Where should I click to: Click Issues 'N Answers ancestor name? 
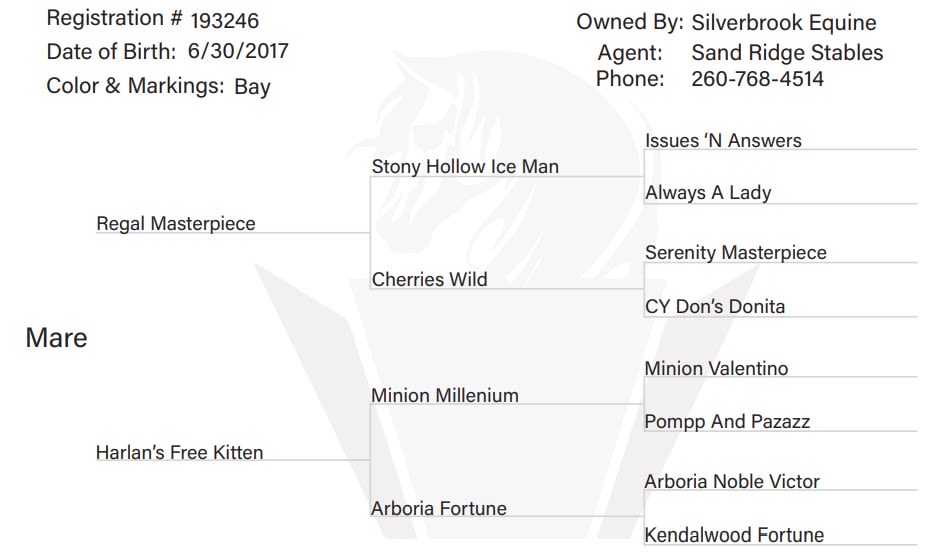pyautogui.click(x=723, y=140)
